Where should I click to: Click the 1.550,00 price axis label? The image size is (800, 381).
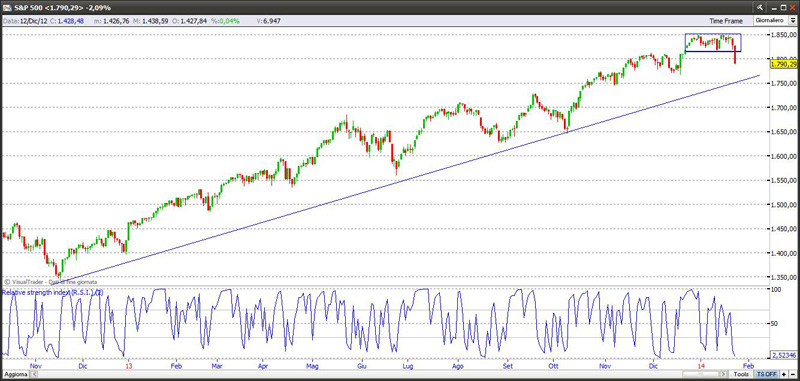tap(783, 181)
